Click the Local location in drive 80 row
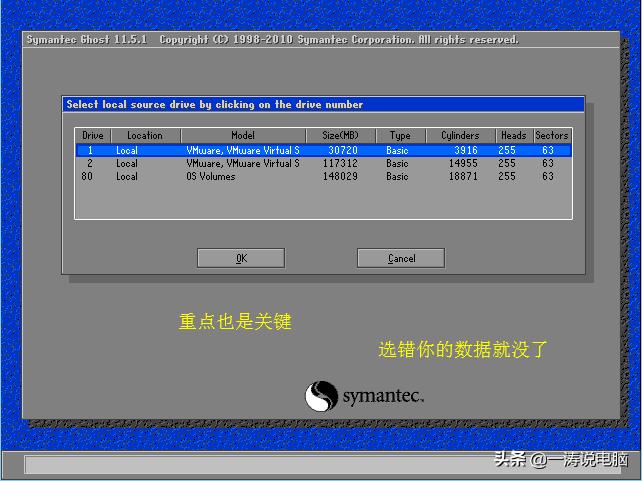The width and height of the screenshot is (642, 481). tap(127, 176)
